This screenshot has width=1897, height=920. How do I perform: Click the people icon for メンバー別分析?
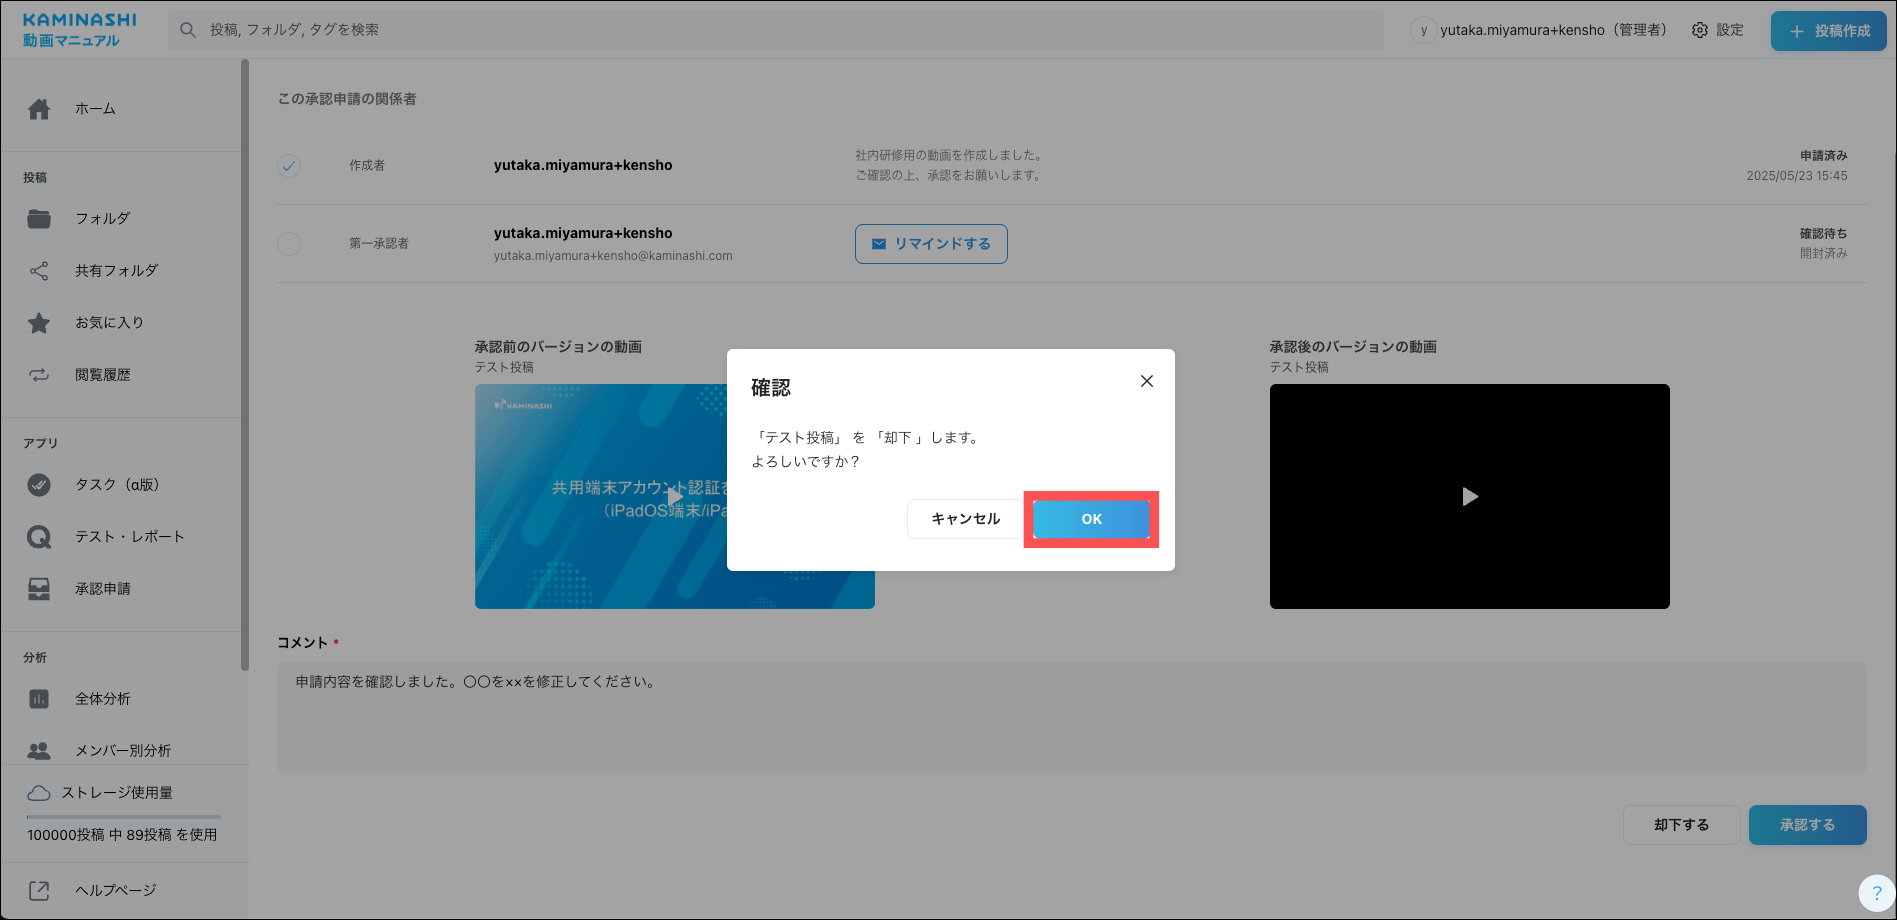[39, 751]
